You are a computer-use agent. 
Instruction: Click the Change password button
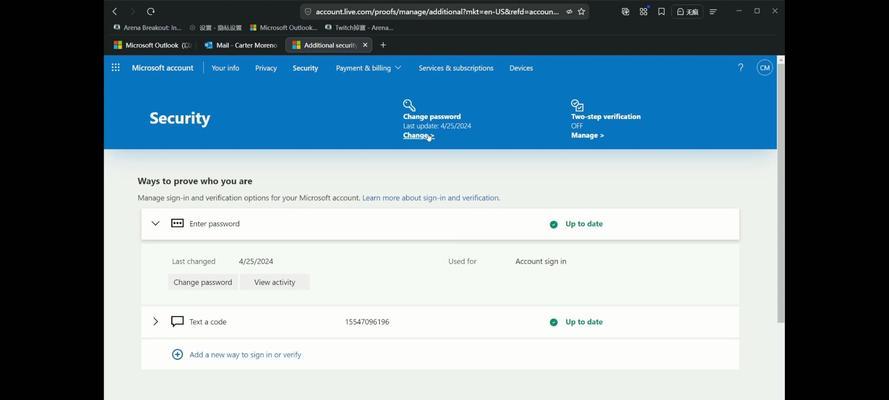[202, 282]
